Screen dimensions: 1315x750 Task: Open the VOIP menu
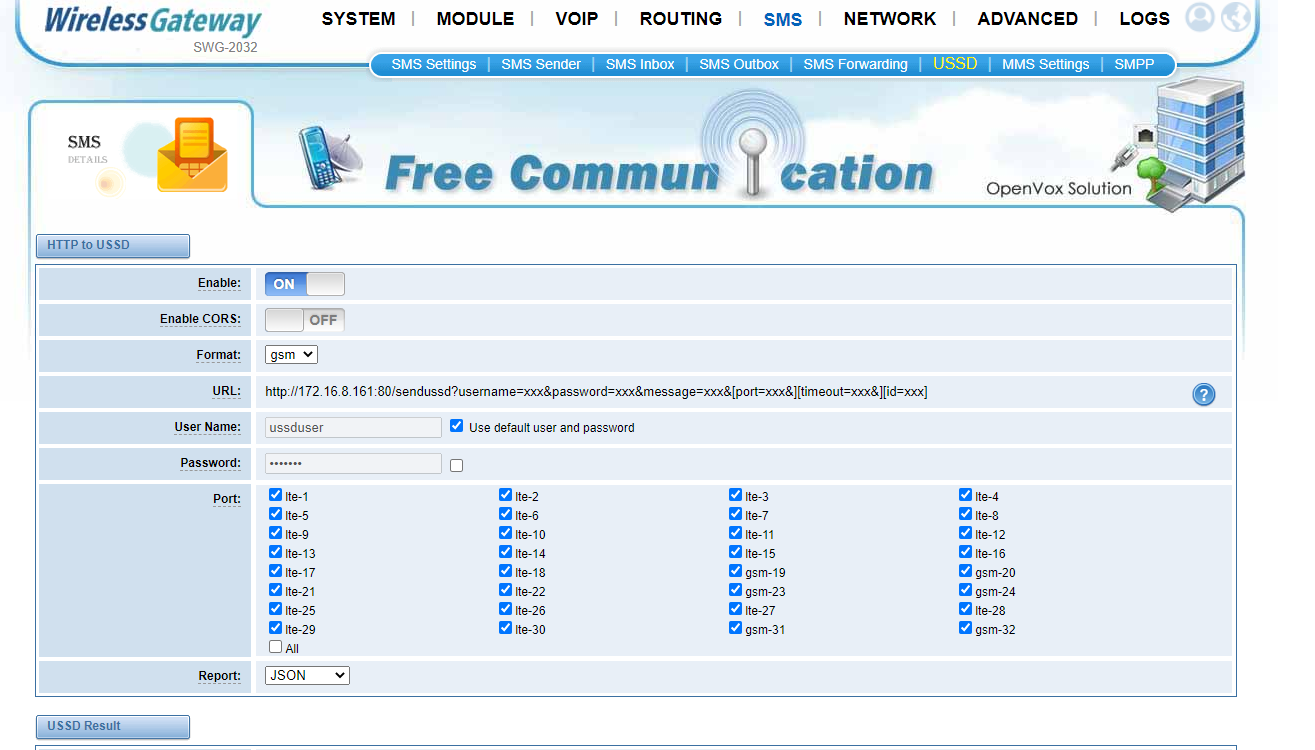577,19
